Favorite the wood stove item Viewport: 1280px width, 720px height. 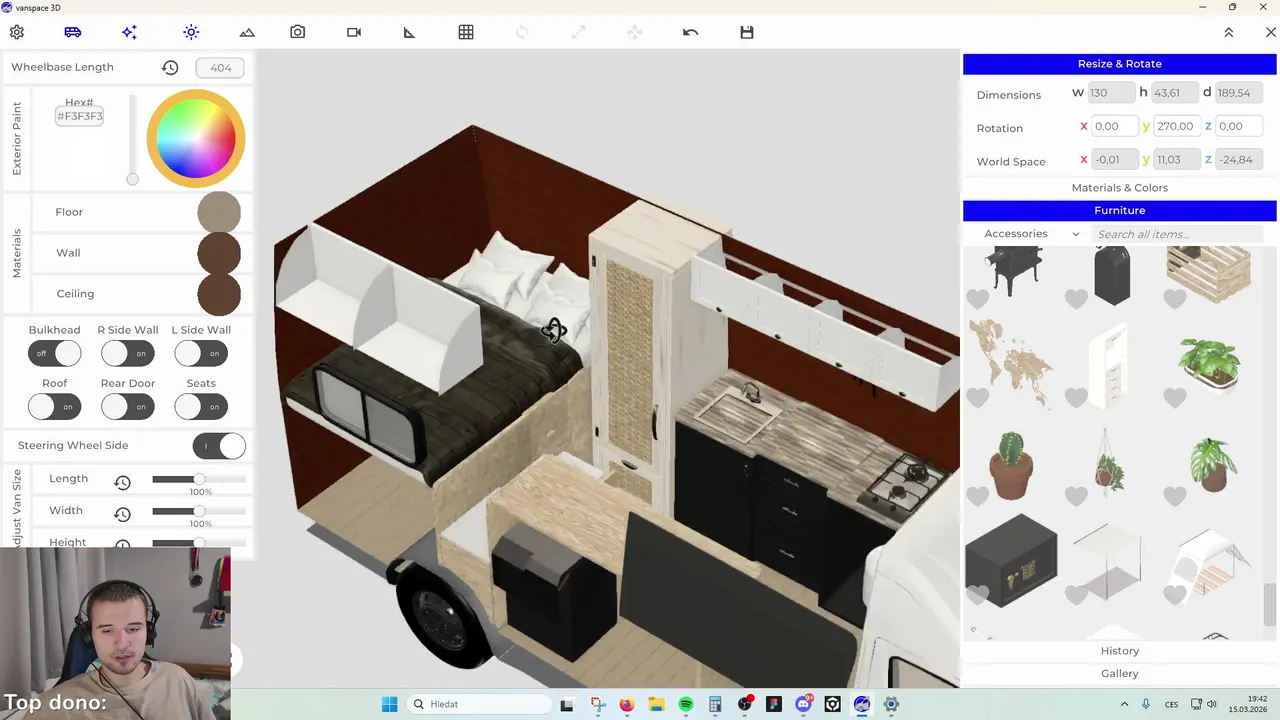pyautogui.click(x=977, y=299)
